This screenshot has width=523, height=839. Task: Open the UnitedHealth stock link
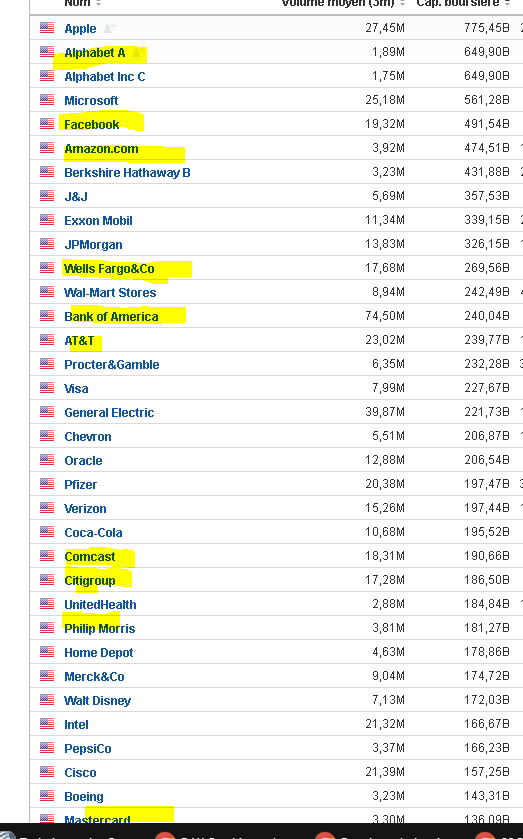[100, 605]
